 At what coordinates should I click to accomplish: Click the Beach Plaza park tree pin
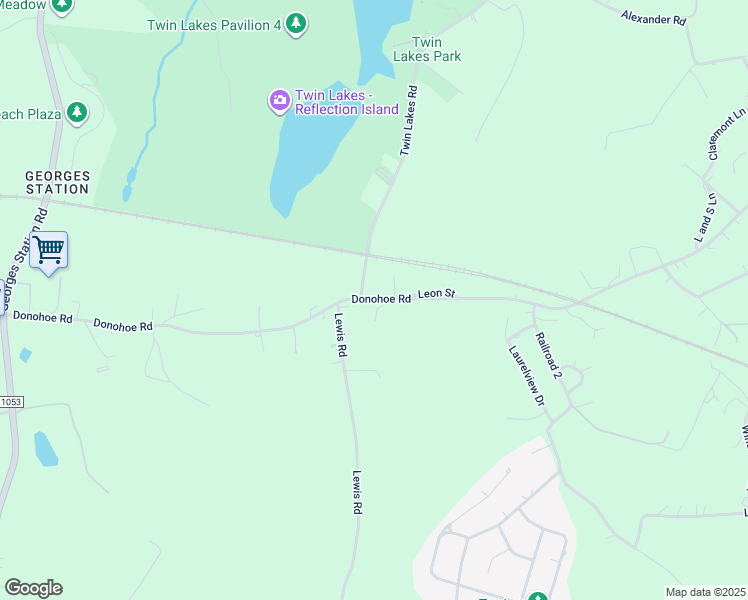(x=77, y=114)
